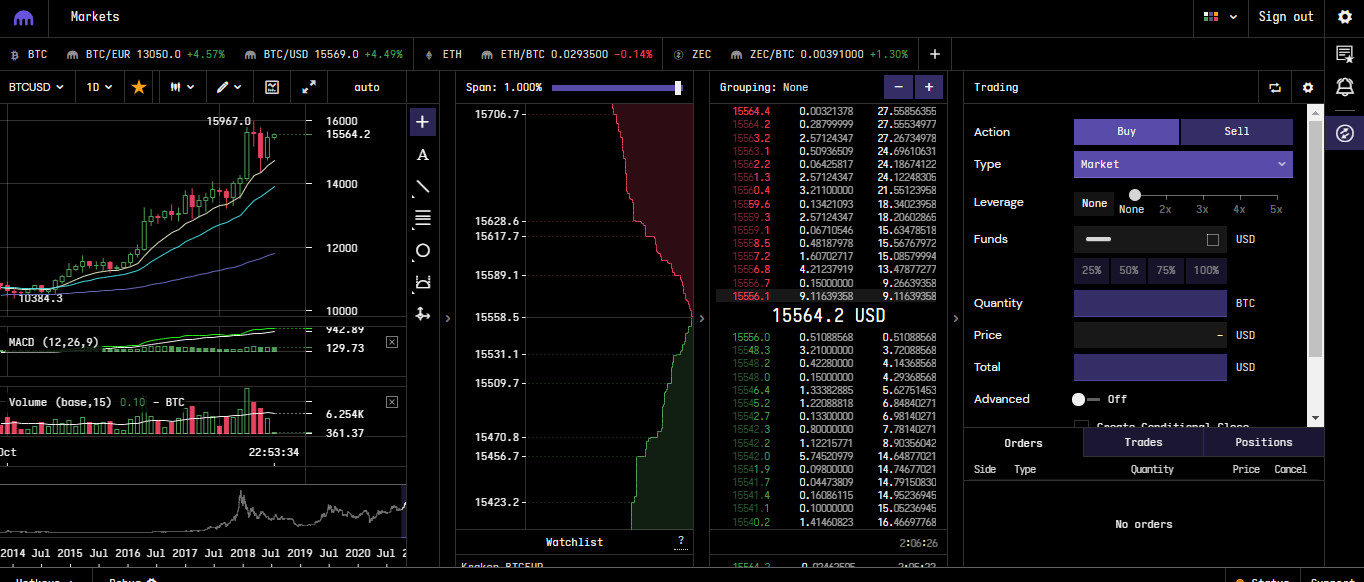Open the alerts bell sidebar icon

pos(1345,89)
